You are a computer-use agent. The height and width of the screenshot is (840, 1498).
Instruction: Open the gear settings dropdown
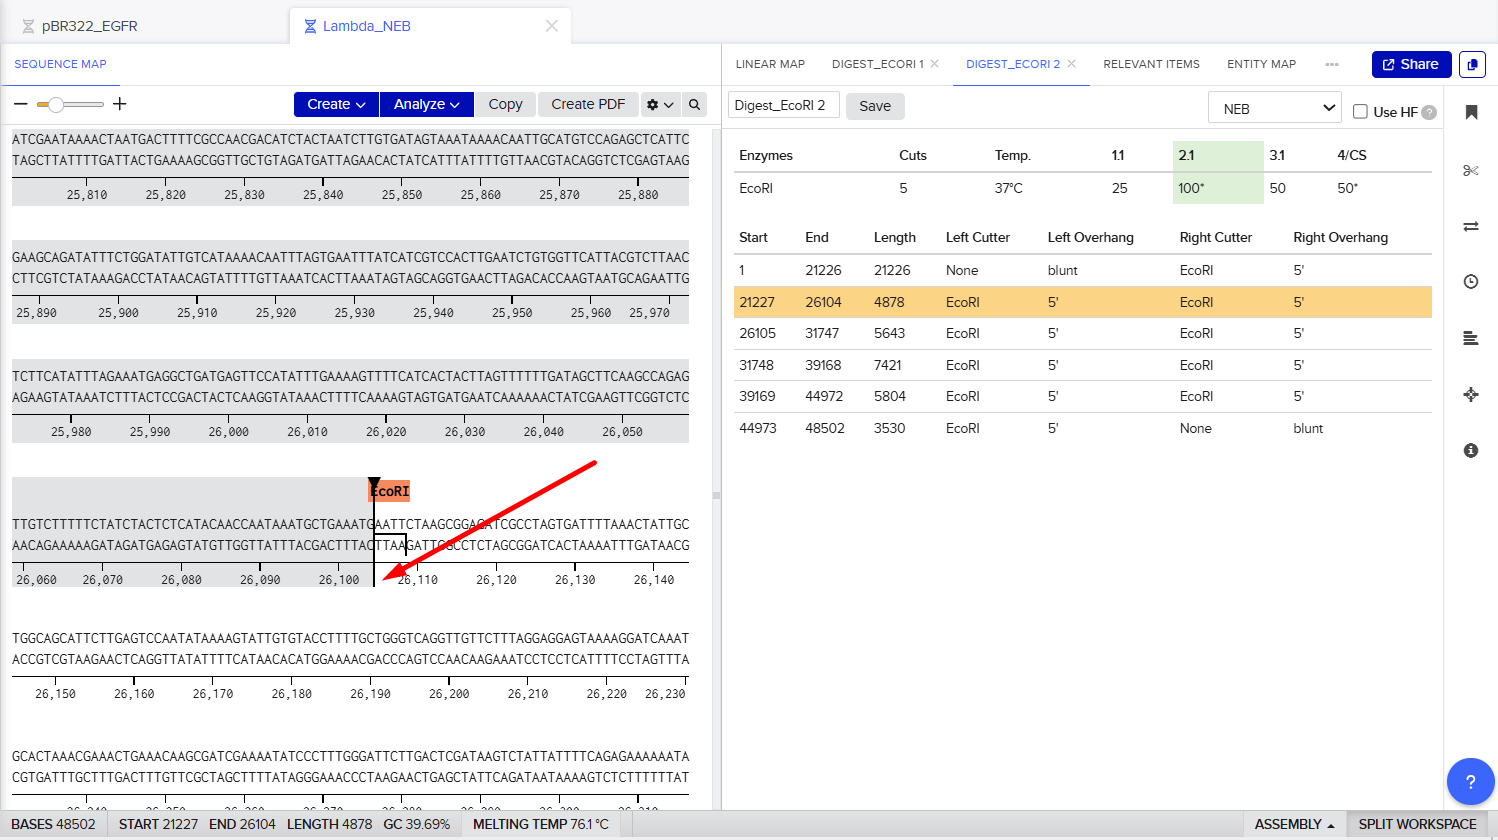point(660,104)
